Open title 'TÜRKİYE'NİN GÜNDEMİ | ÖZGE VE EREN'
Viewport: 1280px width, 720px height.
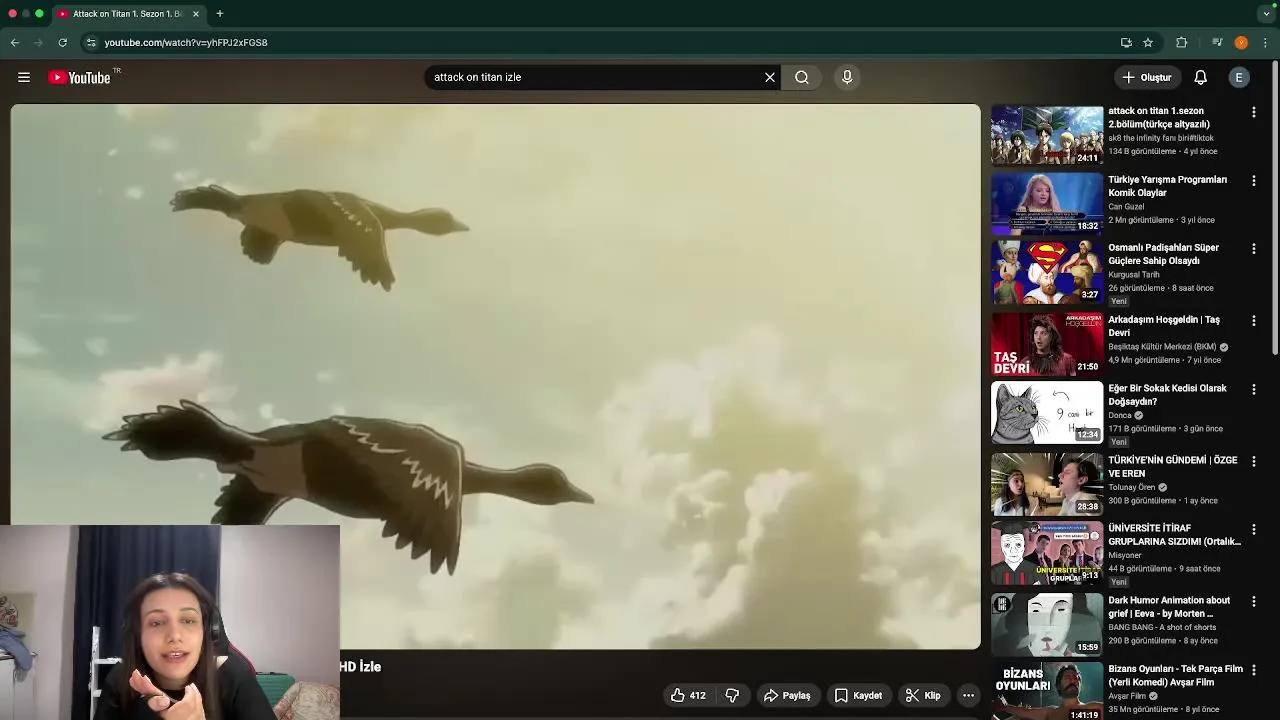[1172, 467]
